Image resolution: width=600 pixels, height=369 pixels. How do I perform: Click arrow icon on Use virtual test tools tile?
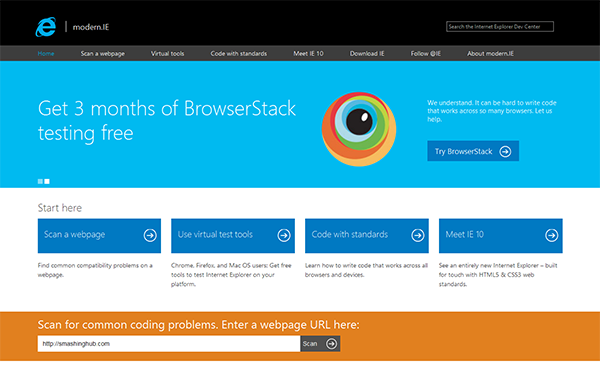[x=284, y=235]
